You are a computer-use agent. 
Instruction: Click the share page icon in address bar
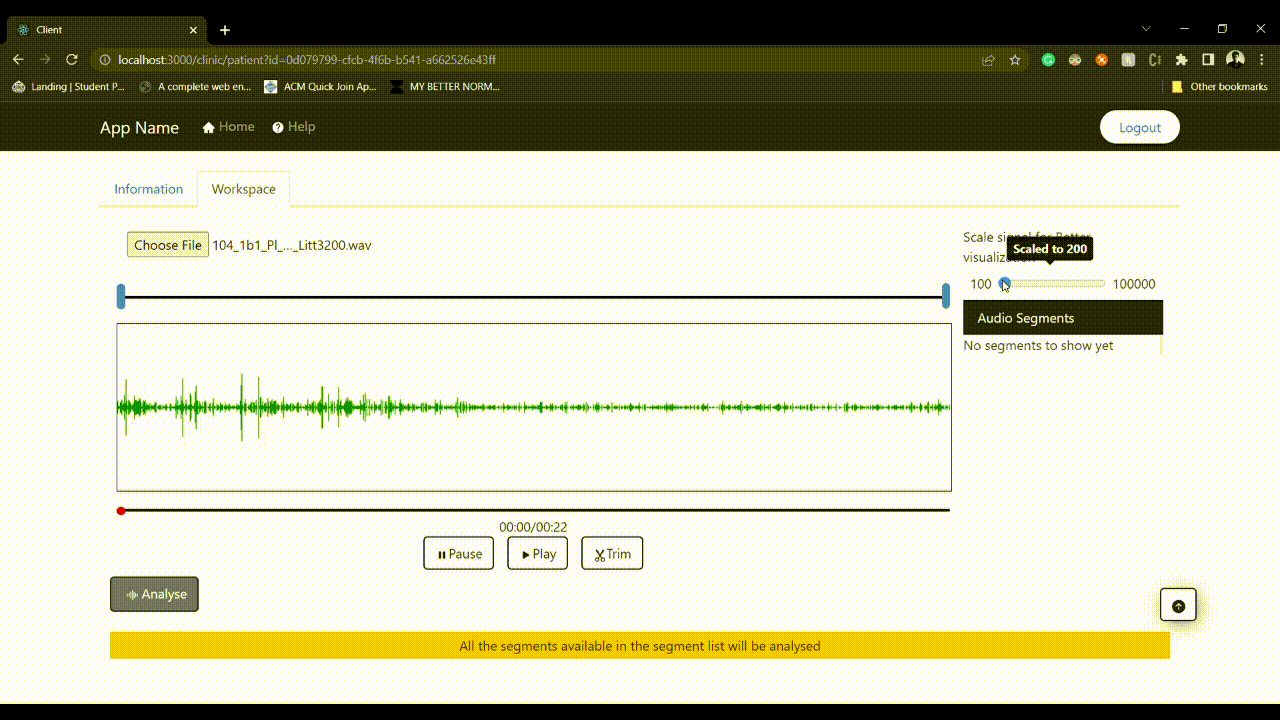coord(988,60)
